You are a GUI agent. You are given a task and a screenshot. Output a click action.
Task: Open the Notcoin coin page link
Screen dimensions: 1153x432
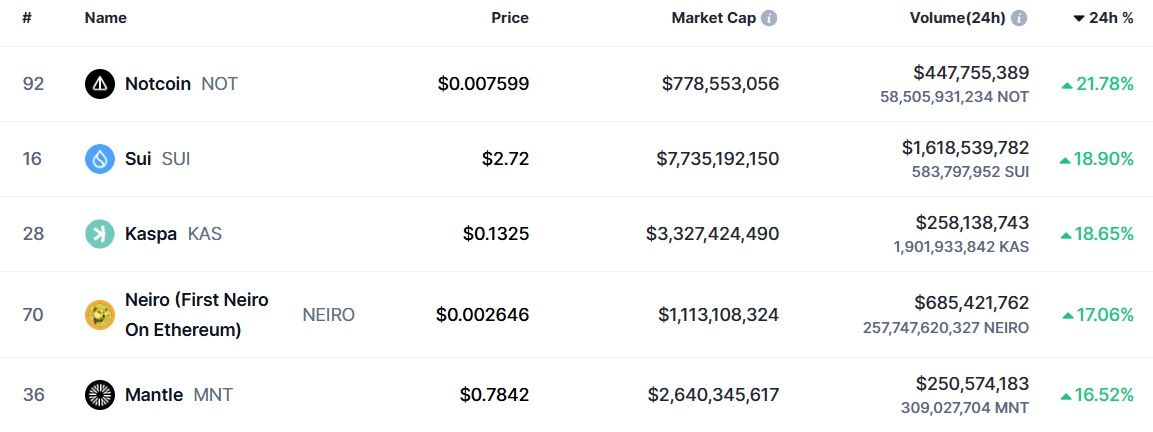(x=158, y=84)
